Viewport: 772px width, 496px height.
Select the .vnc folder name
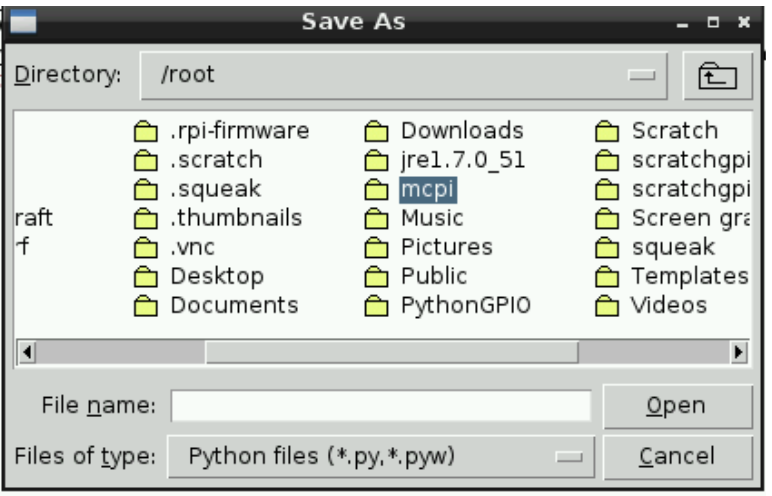coord(192,247)
